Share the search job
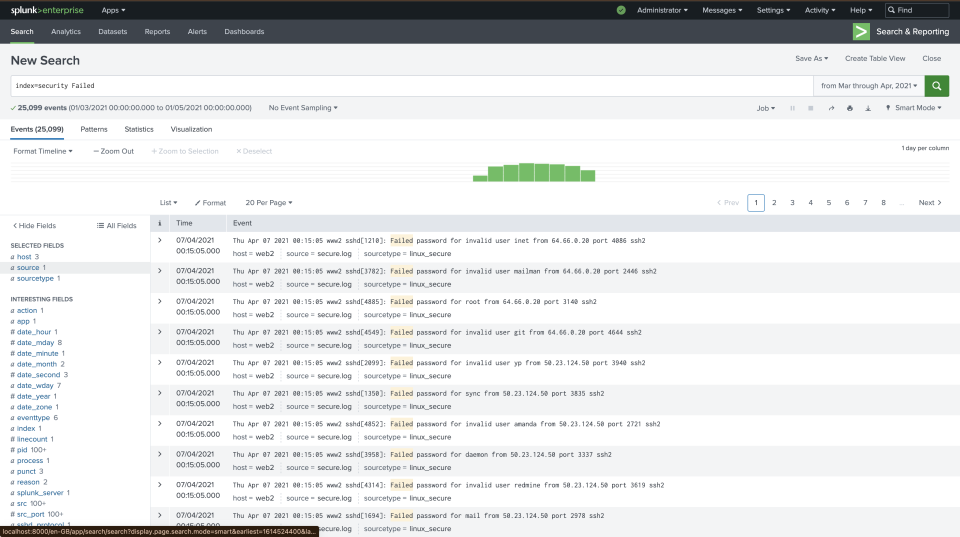 (831, 108)
